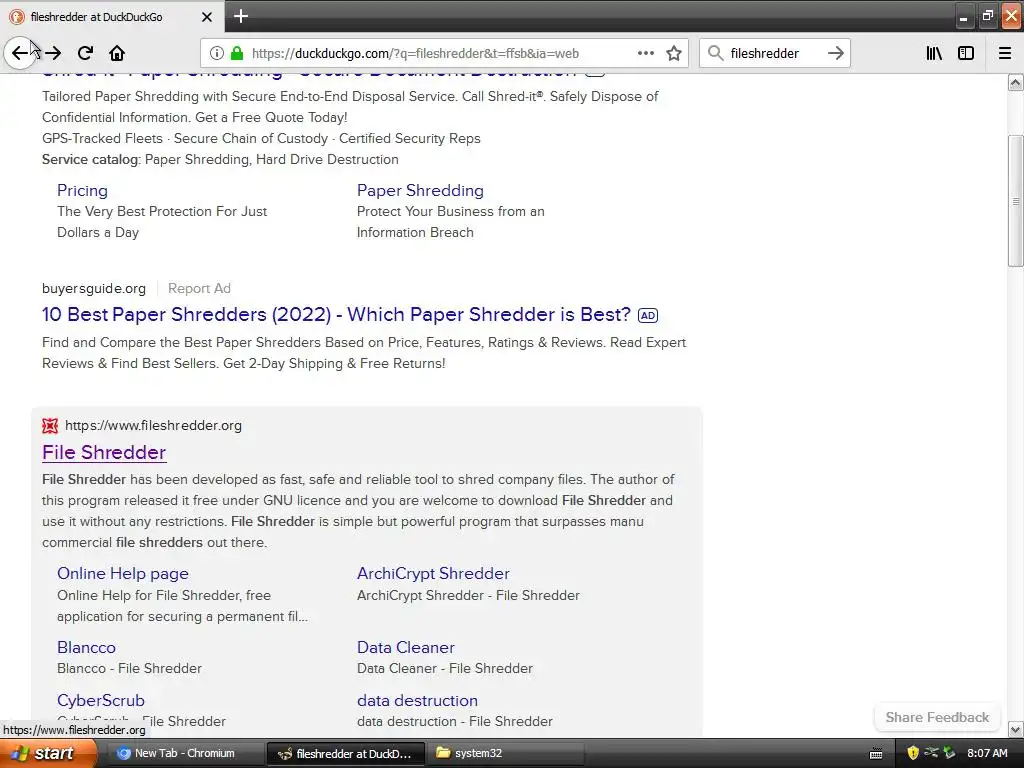
Task: Click the buyersguide.org ad domain text
Action: pyautogui.click(x=94, y=289)
